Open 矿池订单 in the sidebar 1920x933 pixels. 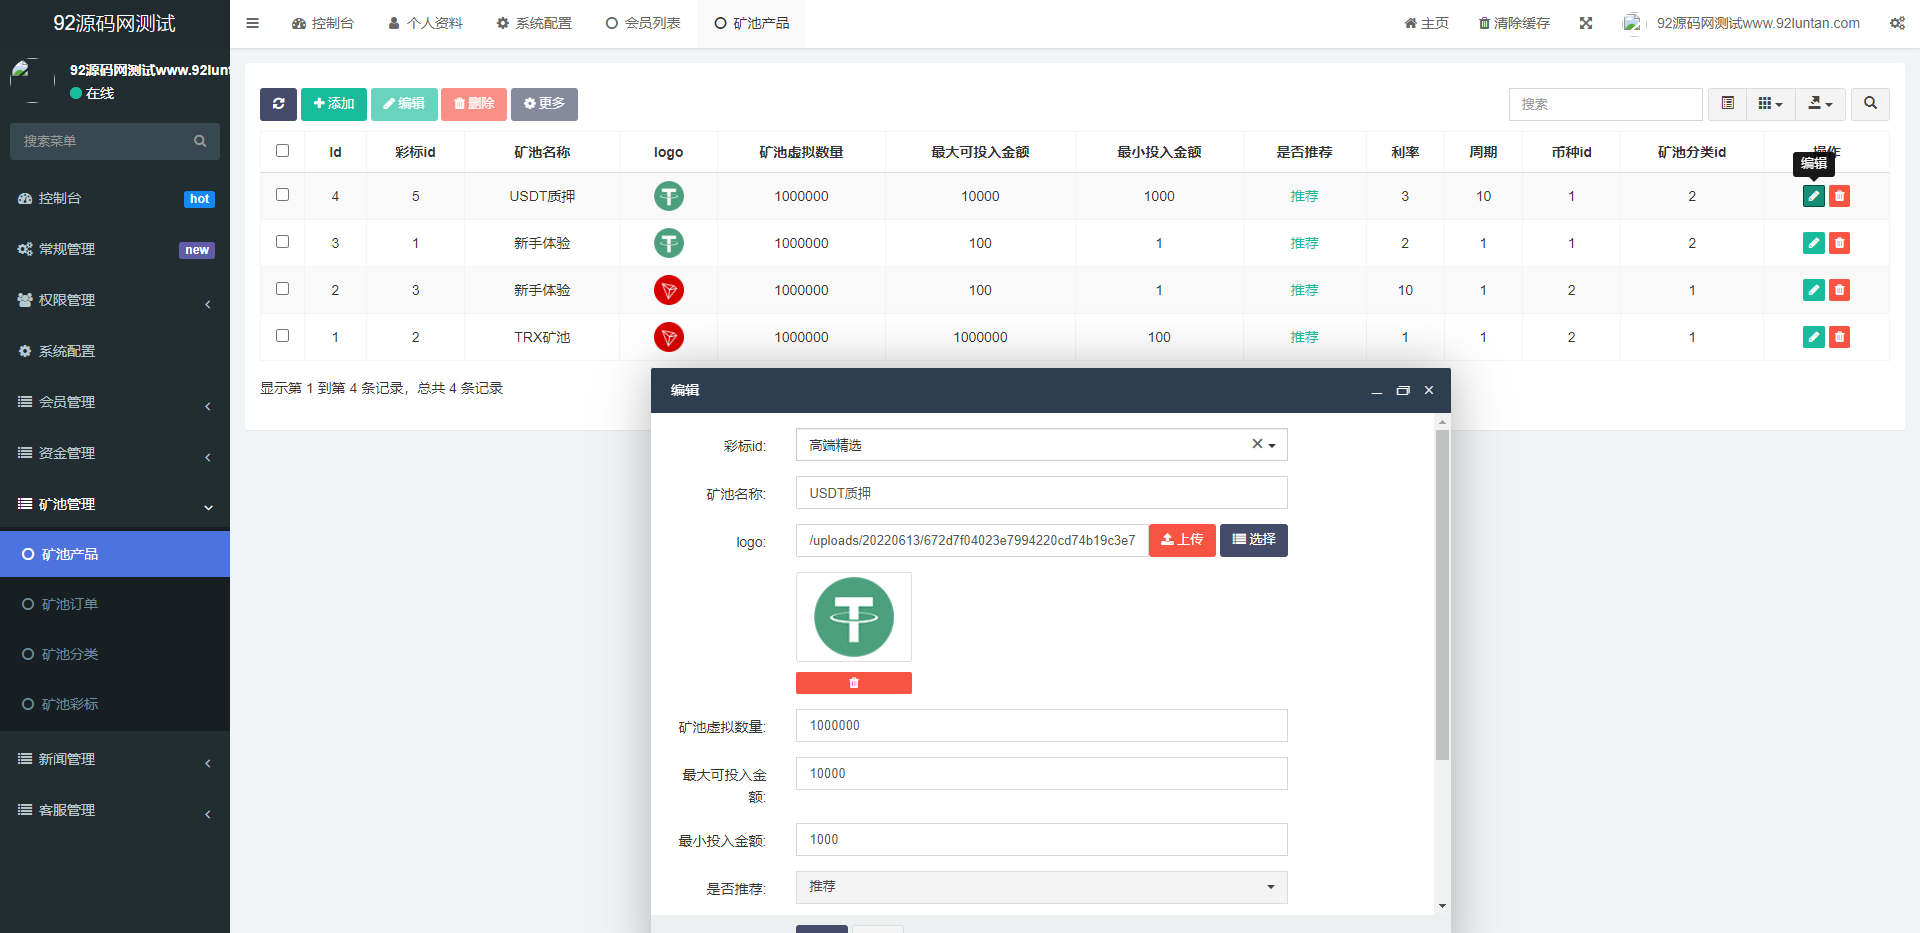70,604
